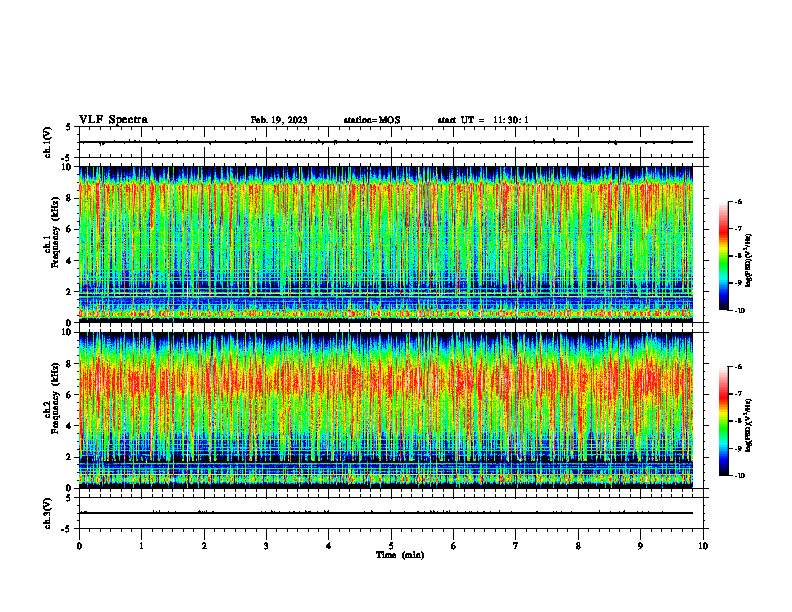792x612 pixels.
Task: Click the "4" tick on the time axis
Action: coord(329,546)
